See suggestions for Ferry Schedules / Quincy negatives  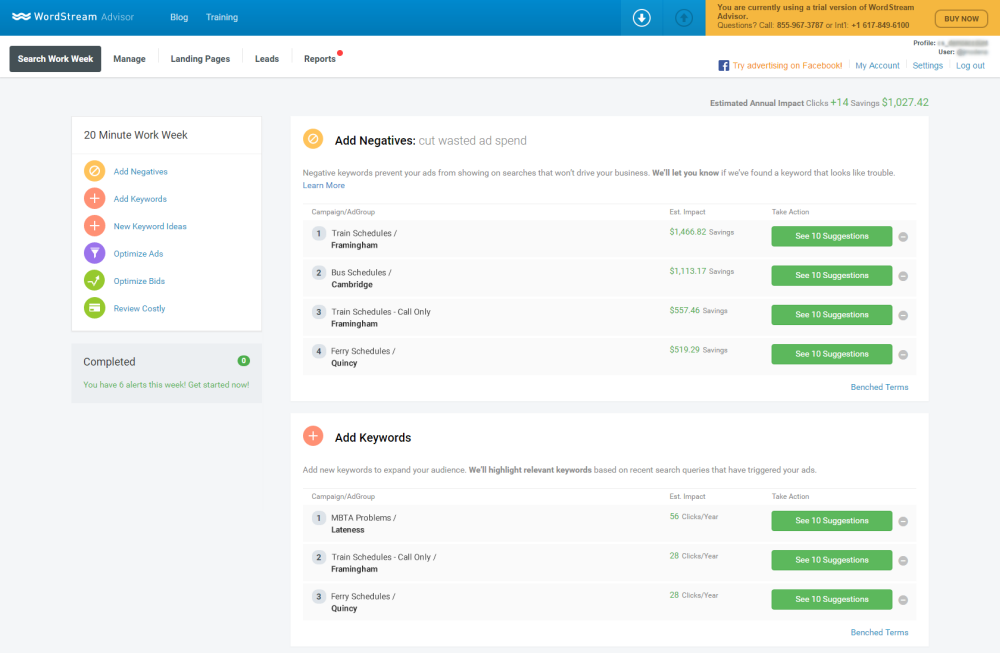click(832, 355)
